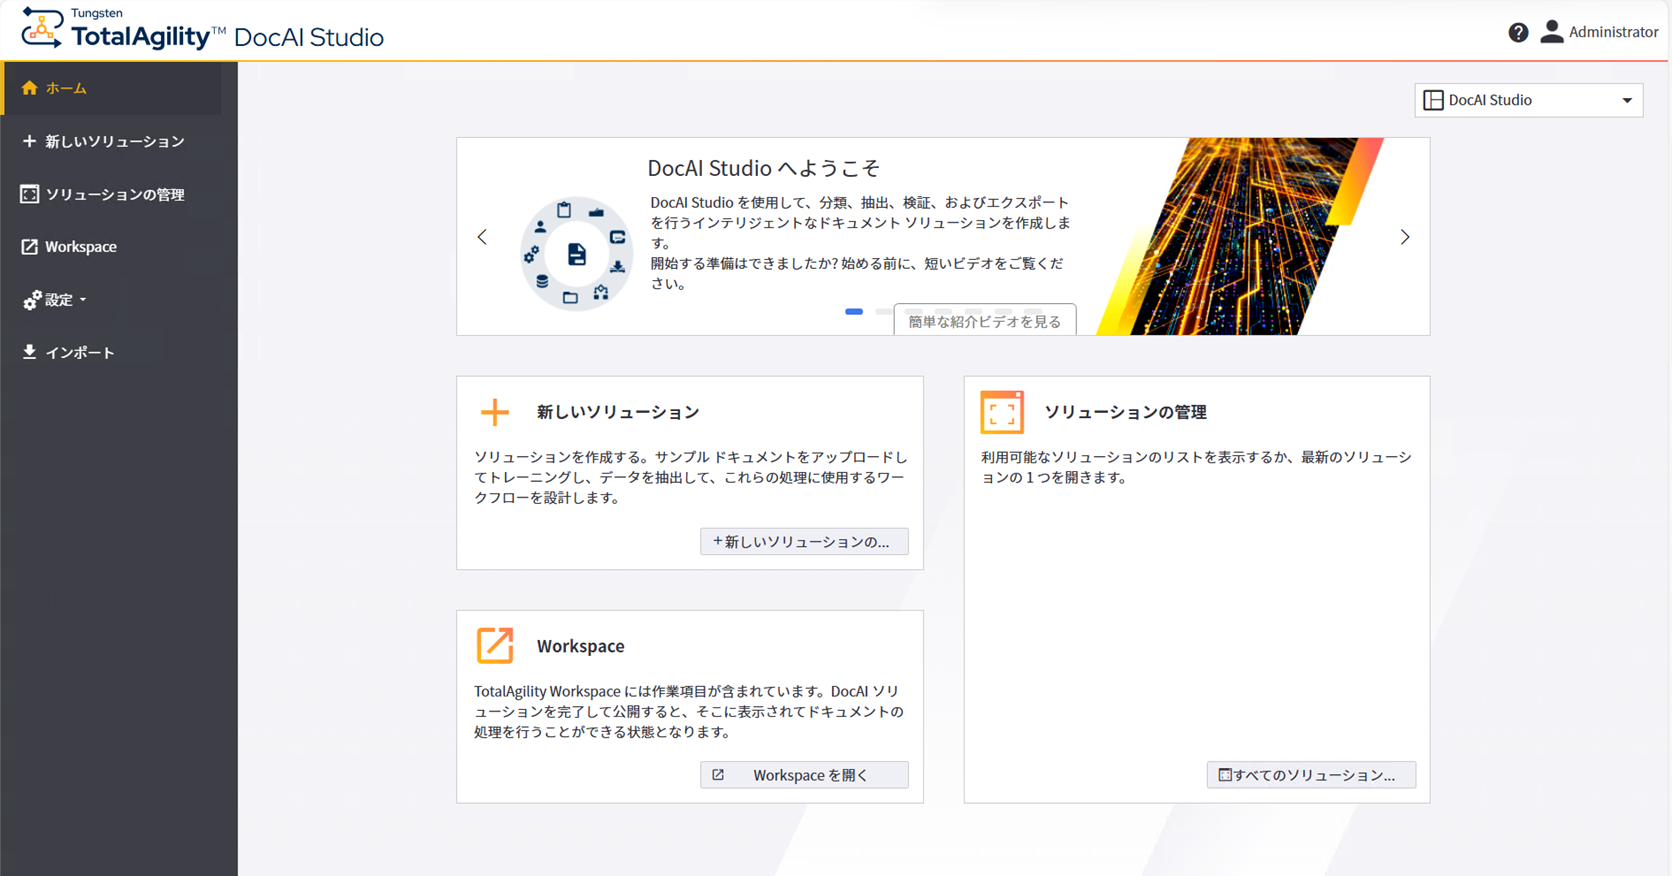Open the DocAI Studio dropdown
This screenshot has width=1672, height=876.
pyautogui.click(x=1529, y=100)
